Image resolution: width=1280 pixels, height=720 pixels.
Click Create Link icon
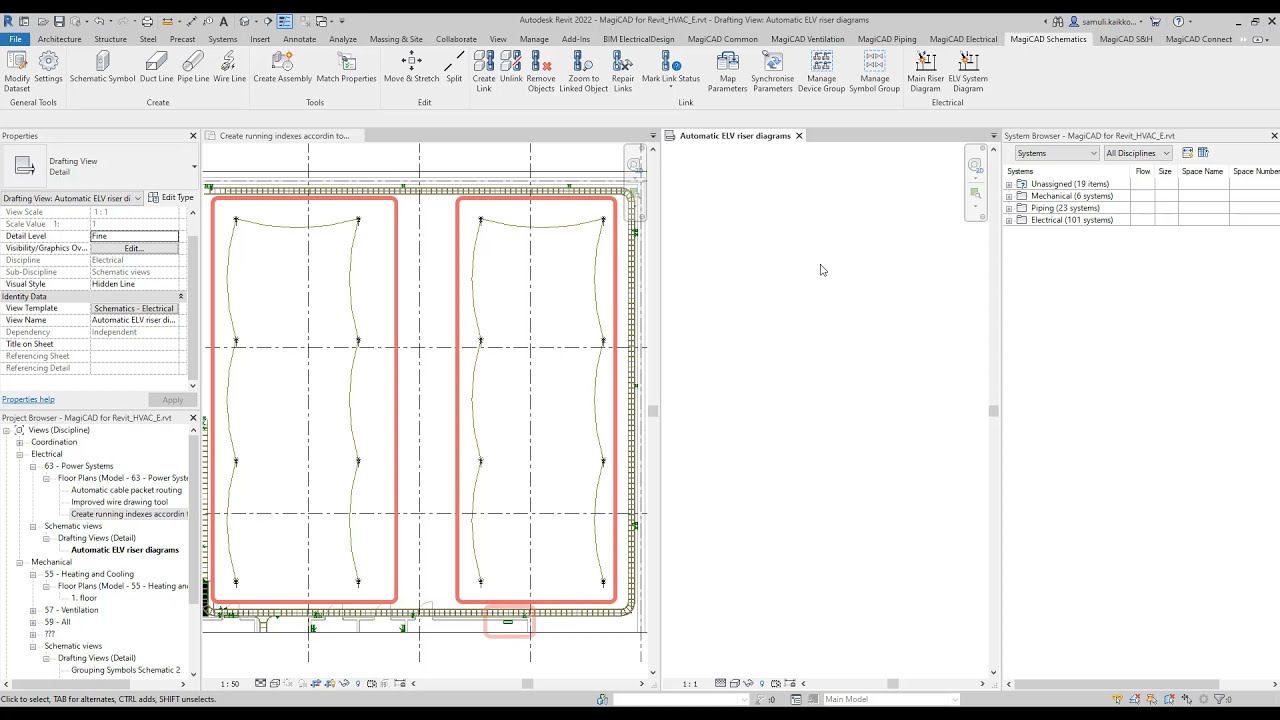(484, 72)
